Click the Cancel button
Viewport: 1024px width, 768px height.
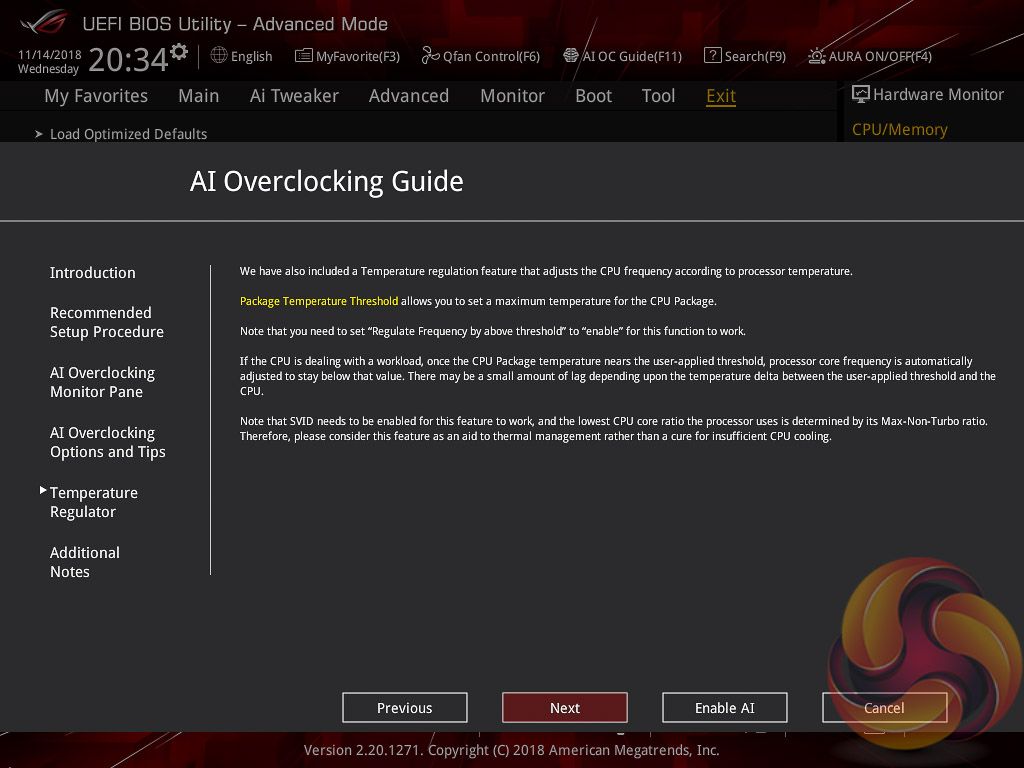point(884,708)
